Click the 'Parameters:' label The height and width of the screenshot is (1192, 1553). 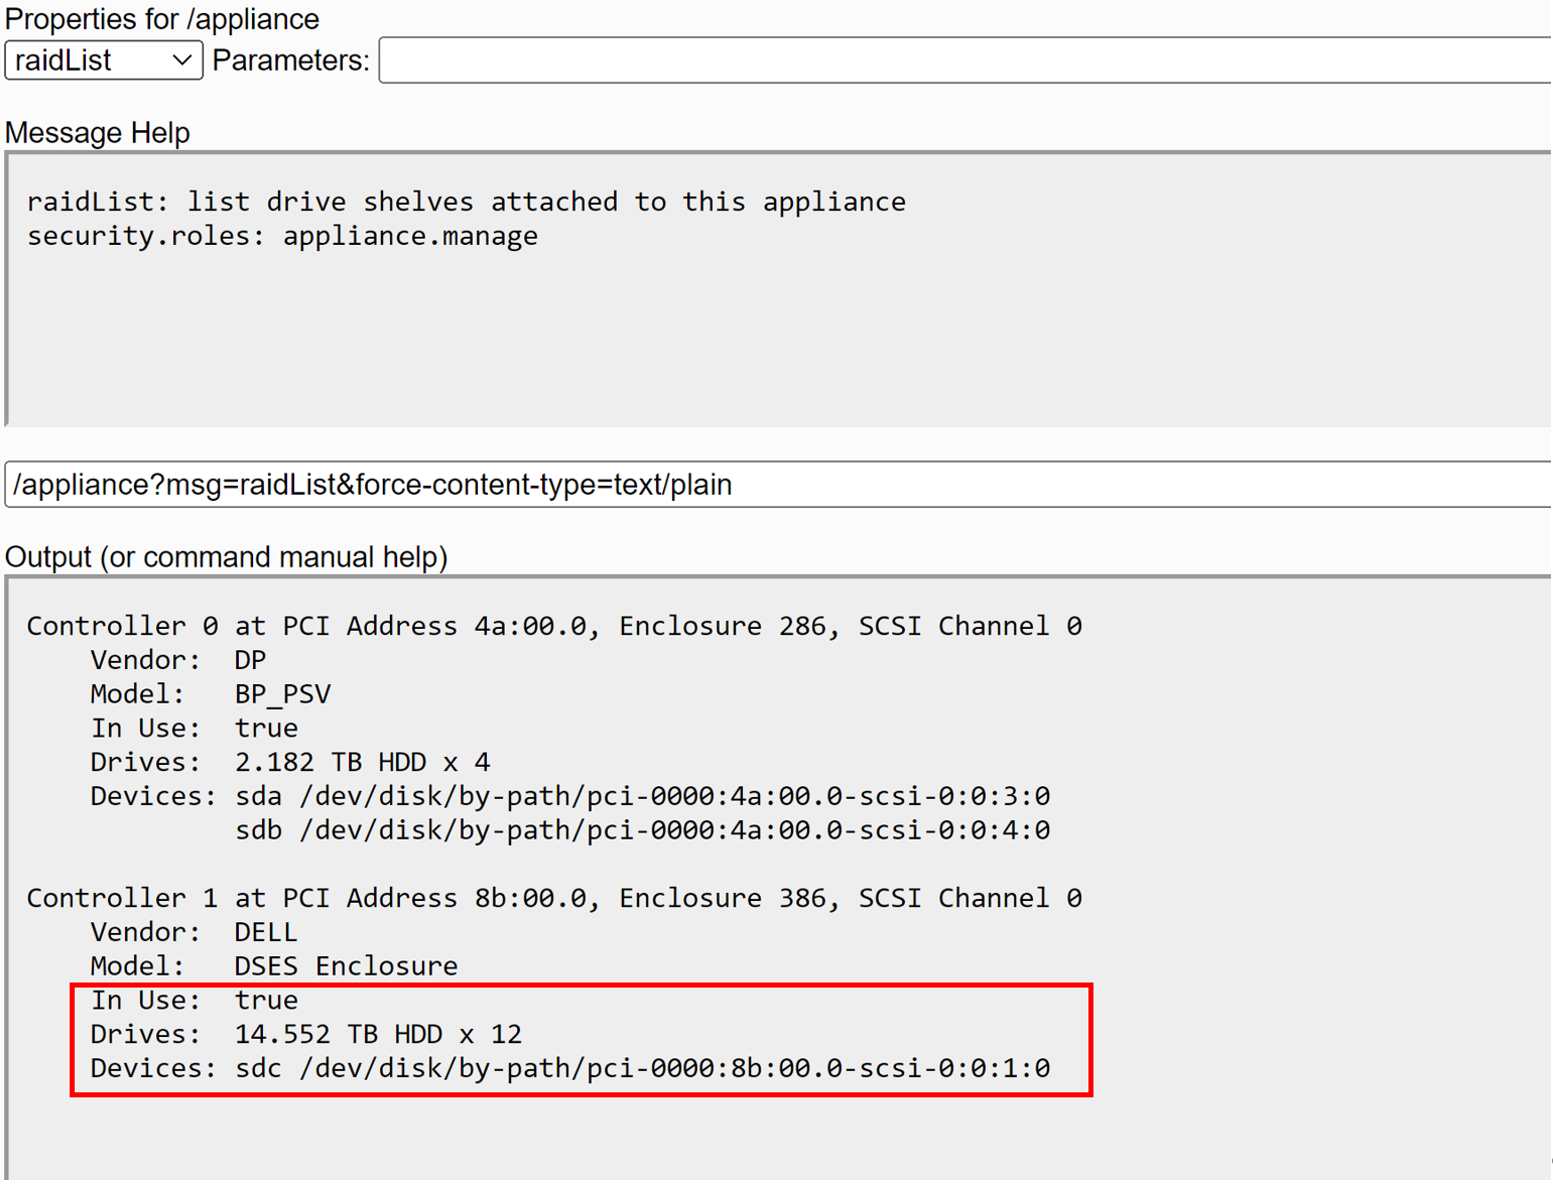(291, 61)
